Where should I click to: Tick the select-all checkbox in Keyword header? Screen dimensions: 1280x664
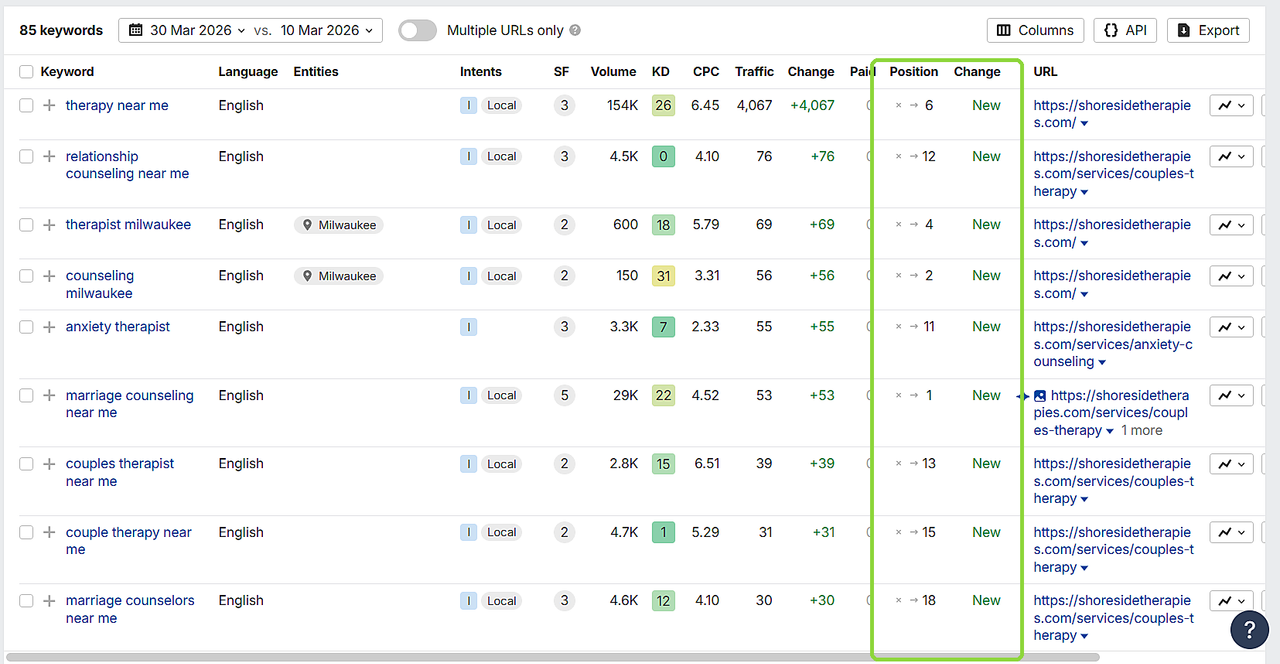tap(26, 72)
